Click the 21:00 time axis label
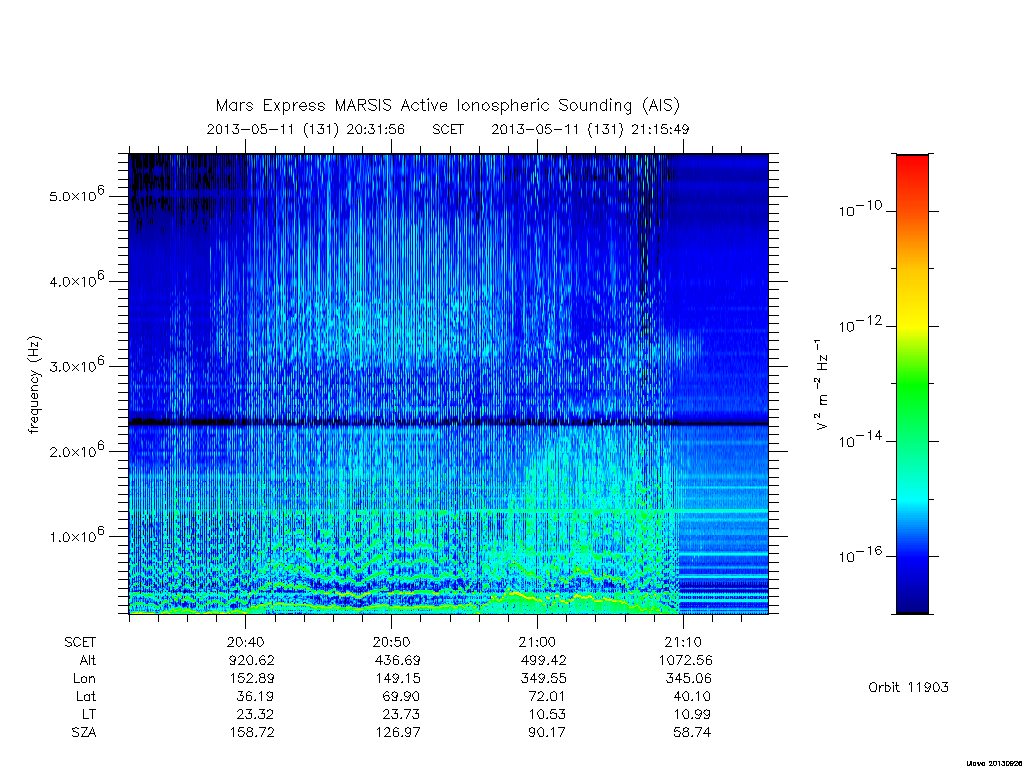This screenshot has width=1024, height=768. tap(537, 642)
